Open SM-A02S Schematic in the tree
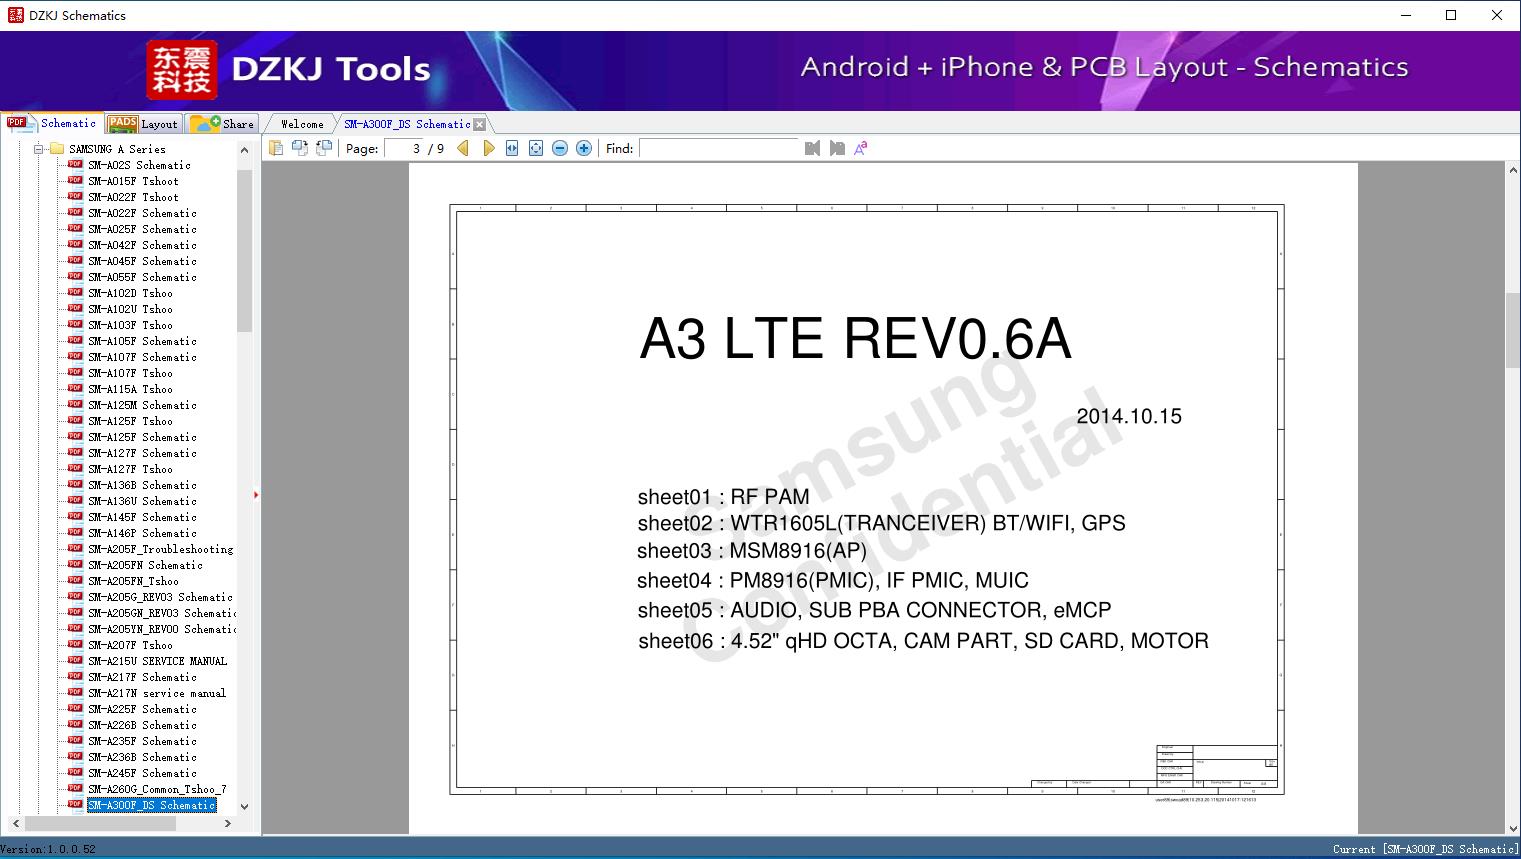This screenshot has height=859, width=1521. pyautogui.click(x=139, y=165)
